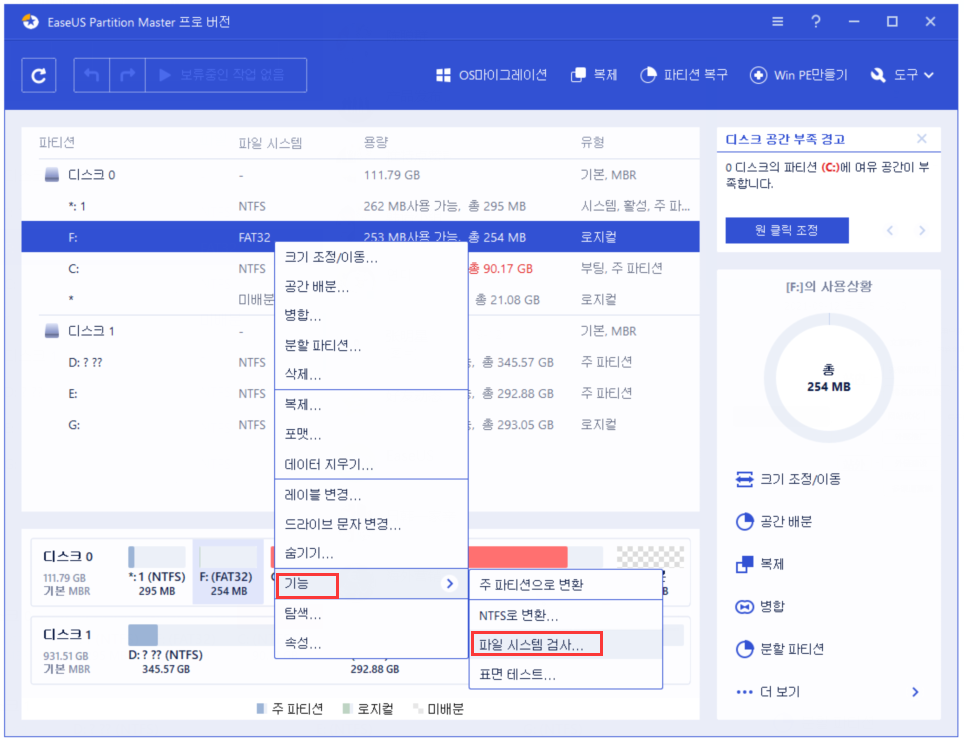Click the undo arrow button
Image resolution: width=964 pixels, height=741 pixels.
point(92,75)
